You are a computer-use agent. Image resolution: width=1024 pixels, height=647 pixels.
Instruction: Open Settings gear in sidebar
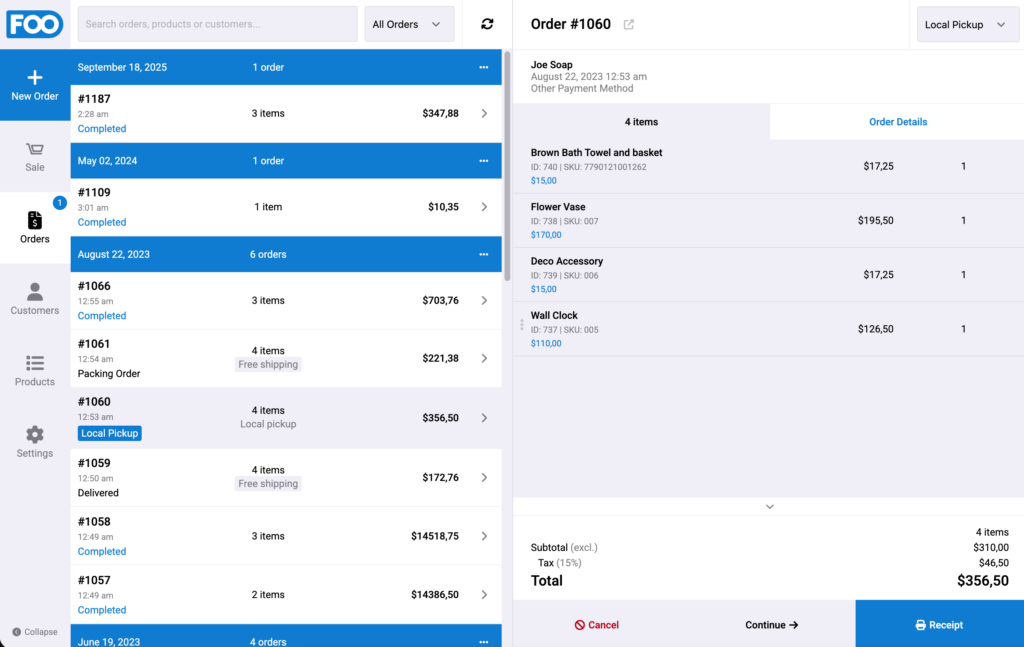tap(35, 442)
